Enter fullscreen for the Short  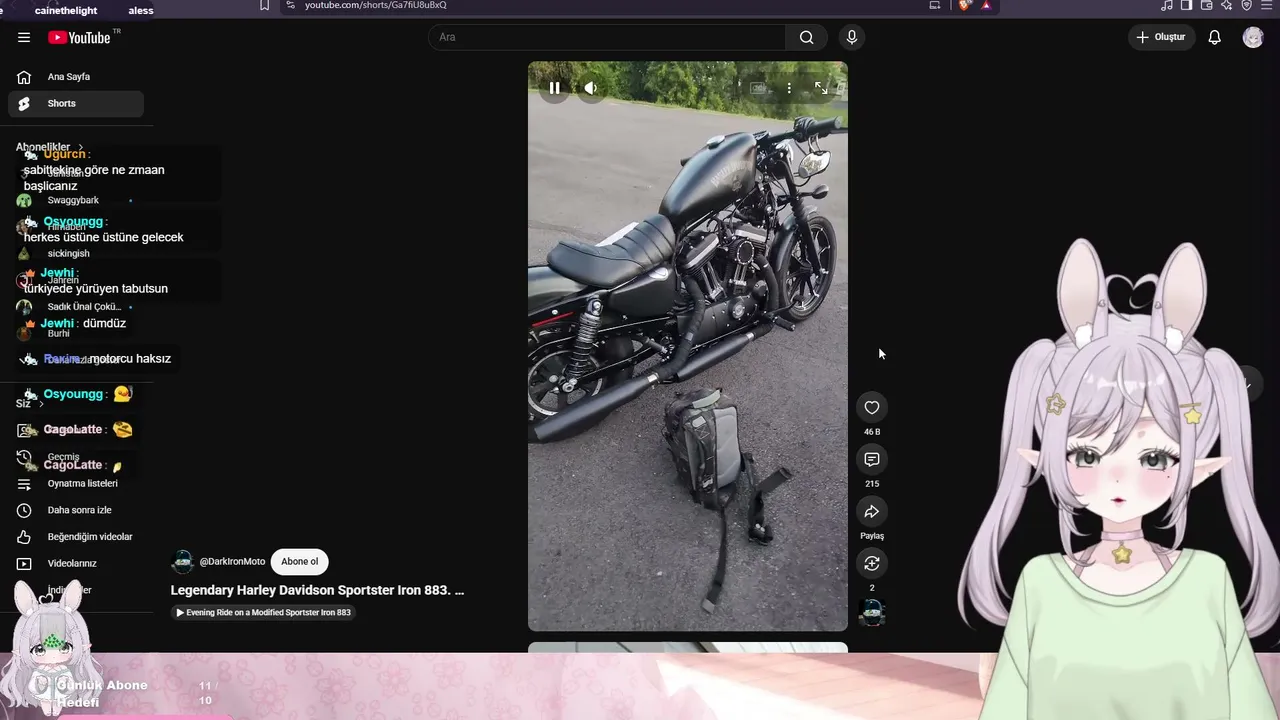tap(821, 88)
